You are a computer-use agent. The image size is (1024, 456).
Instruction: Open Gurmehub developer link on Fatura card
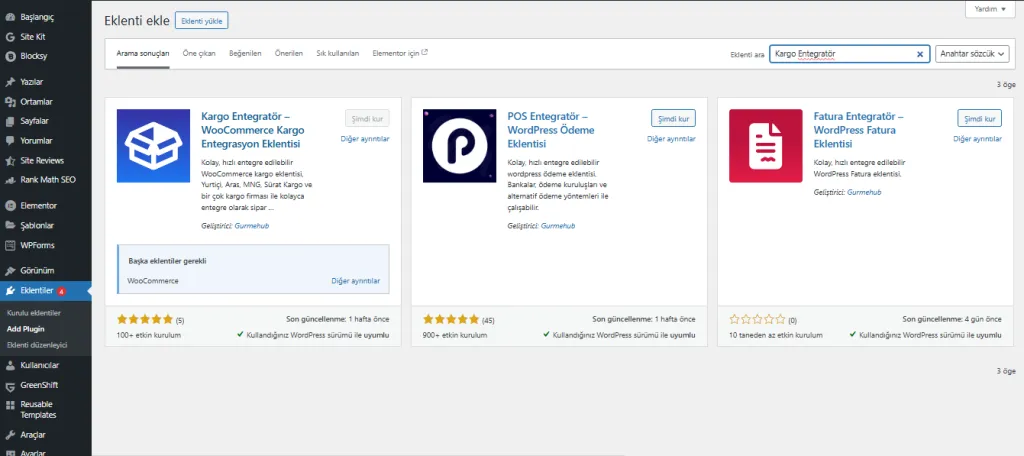(x=864, y=193)
